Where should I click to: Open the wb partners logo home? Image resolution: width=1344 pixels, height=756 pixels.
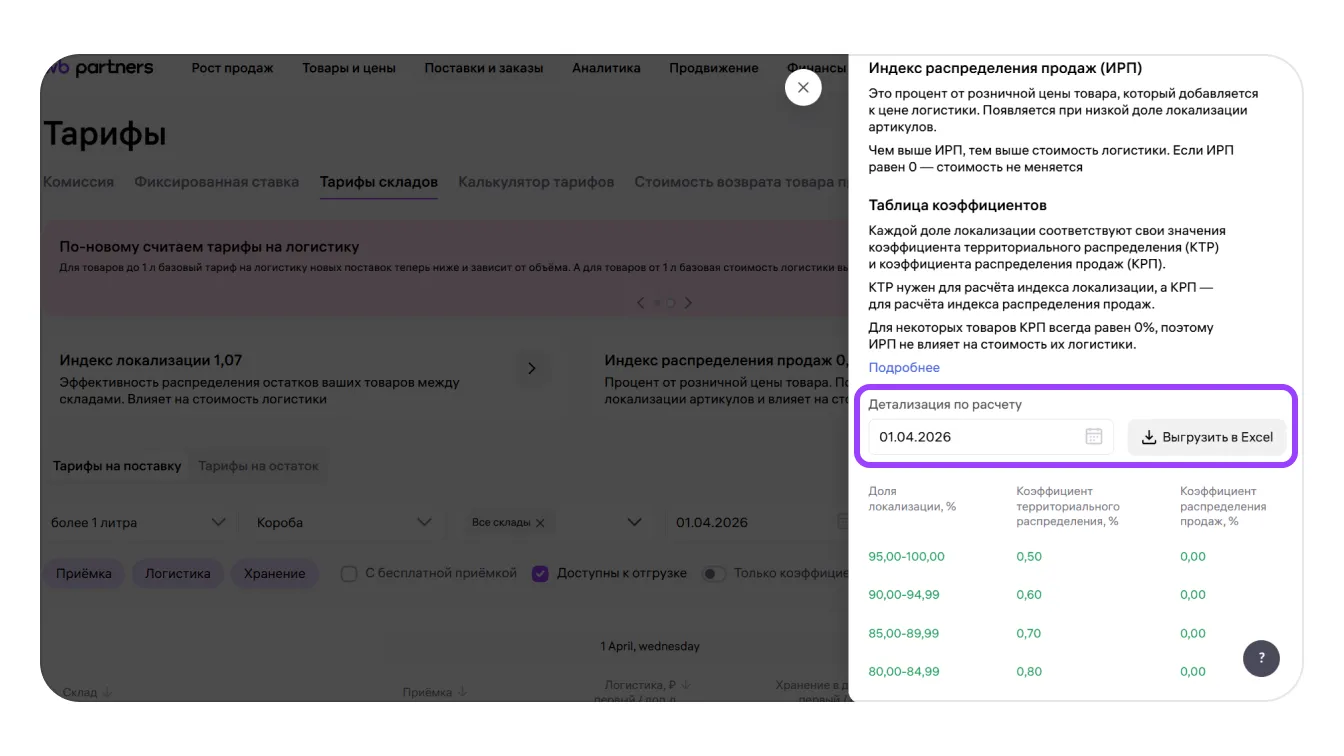click(x=100, y=68)
